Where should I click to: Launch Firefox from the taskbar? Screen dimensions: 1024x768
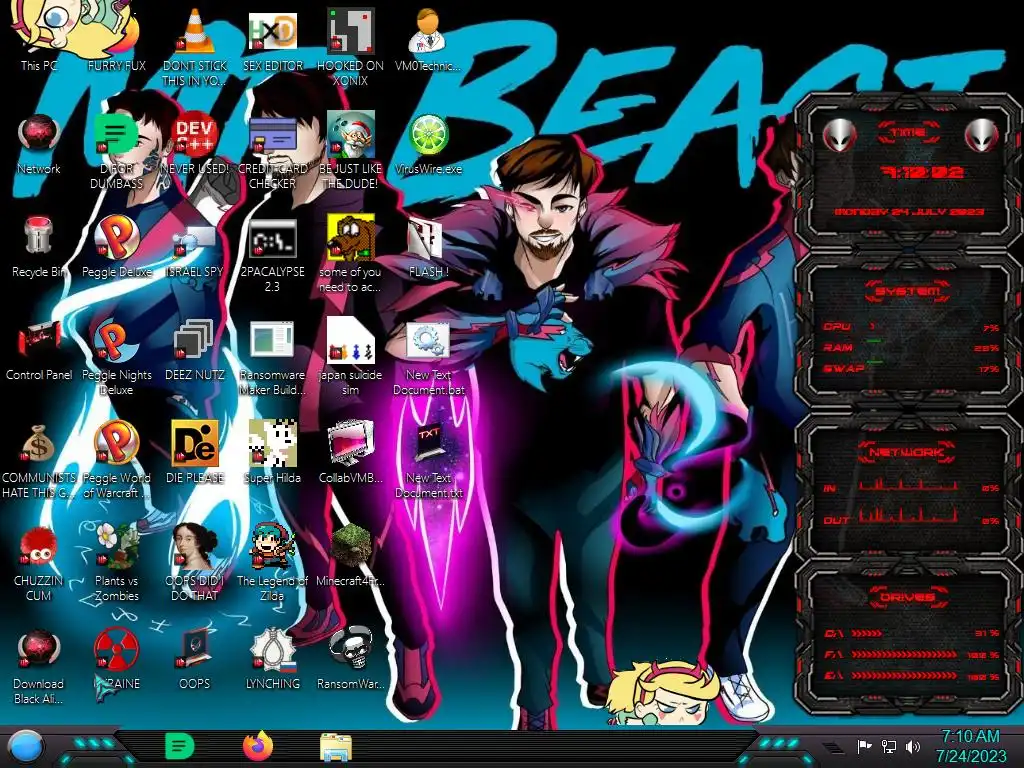pos(258,746)
